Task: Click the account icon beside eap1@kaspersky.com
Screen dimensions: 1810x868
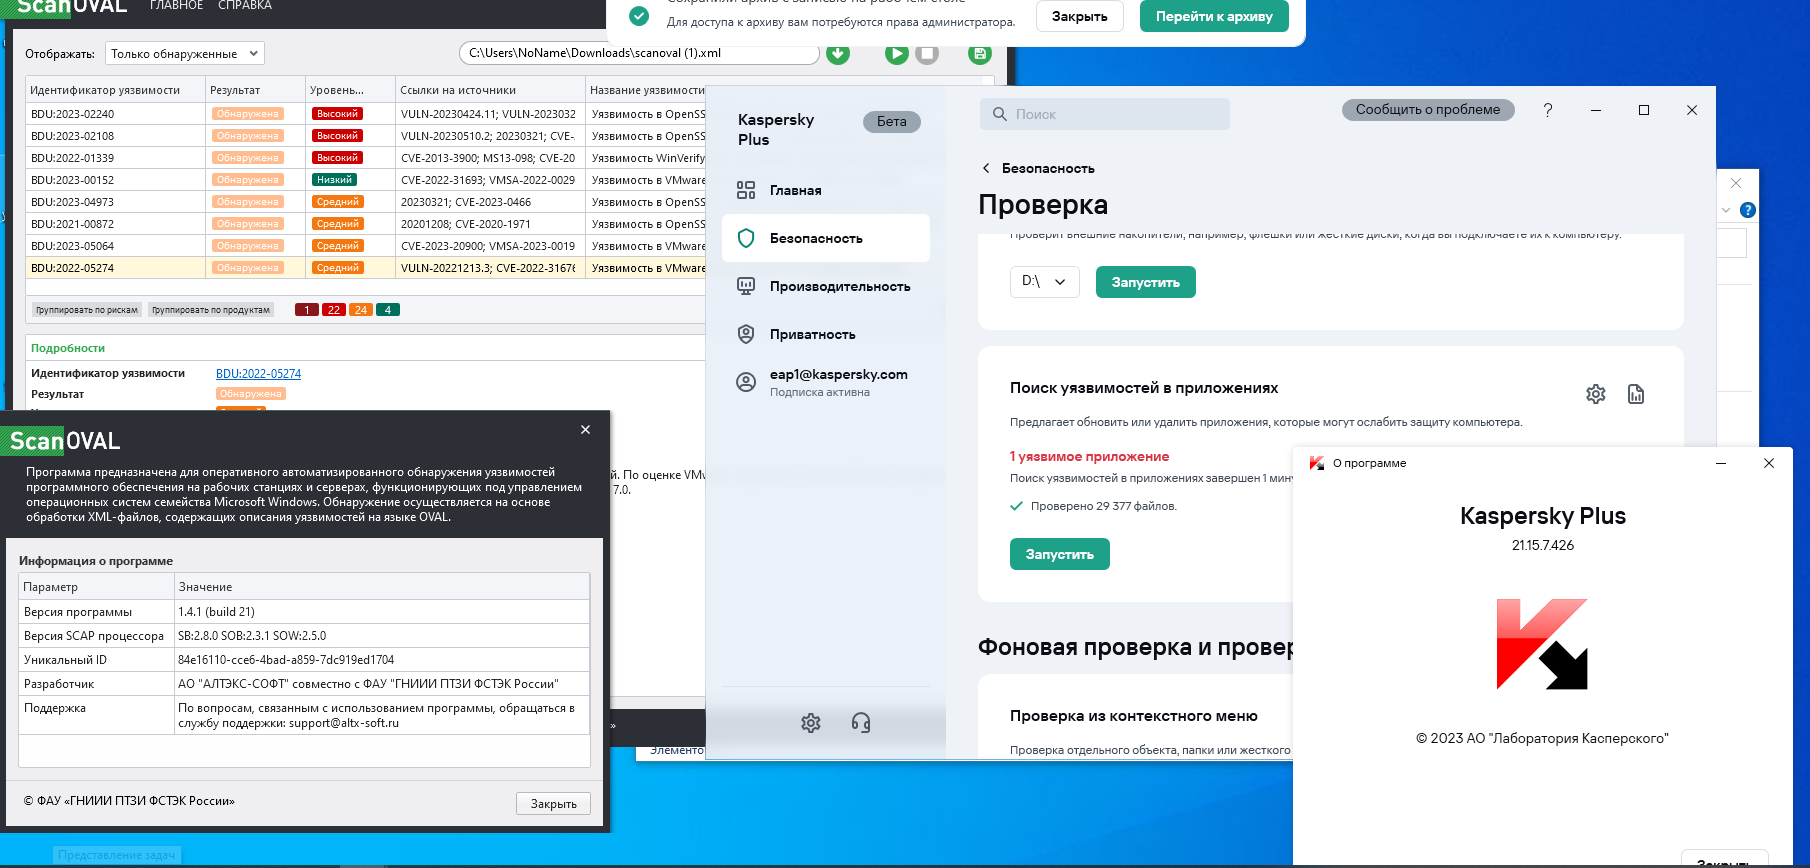Action: coord(746,382)
